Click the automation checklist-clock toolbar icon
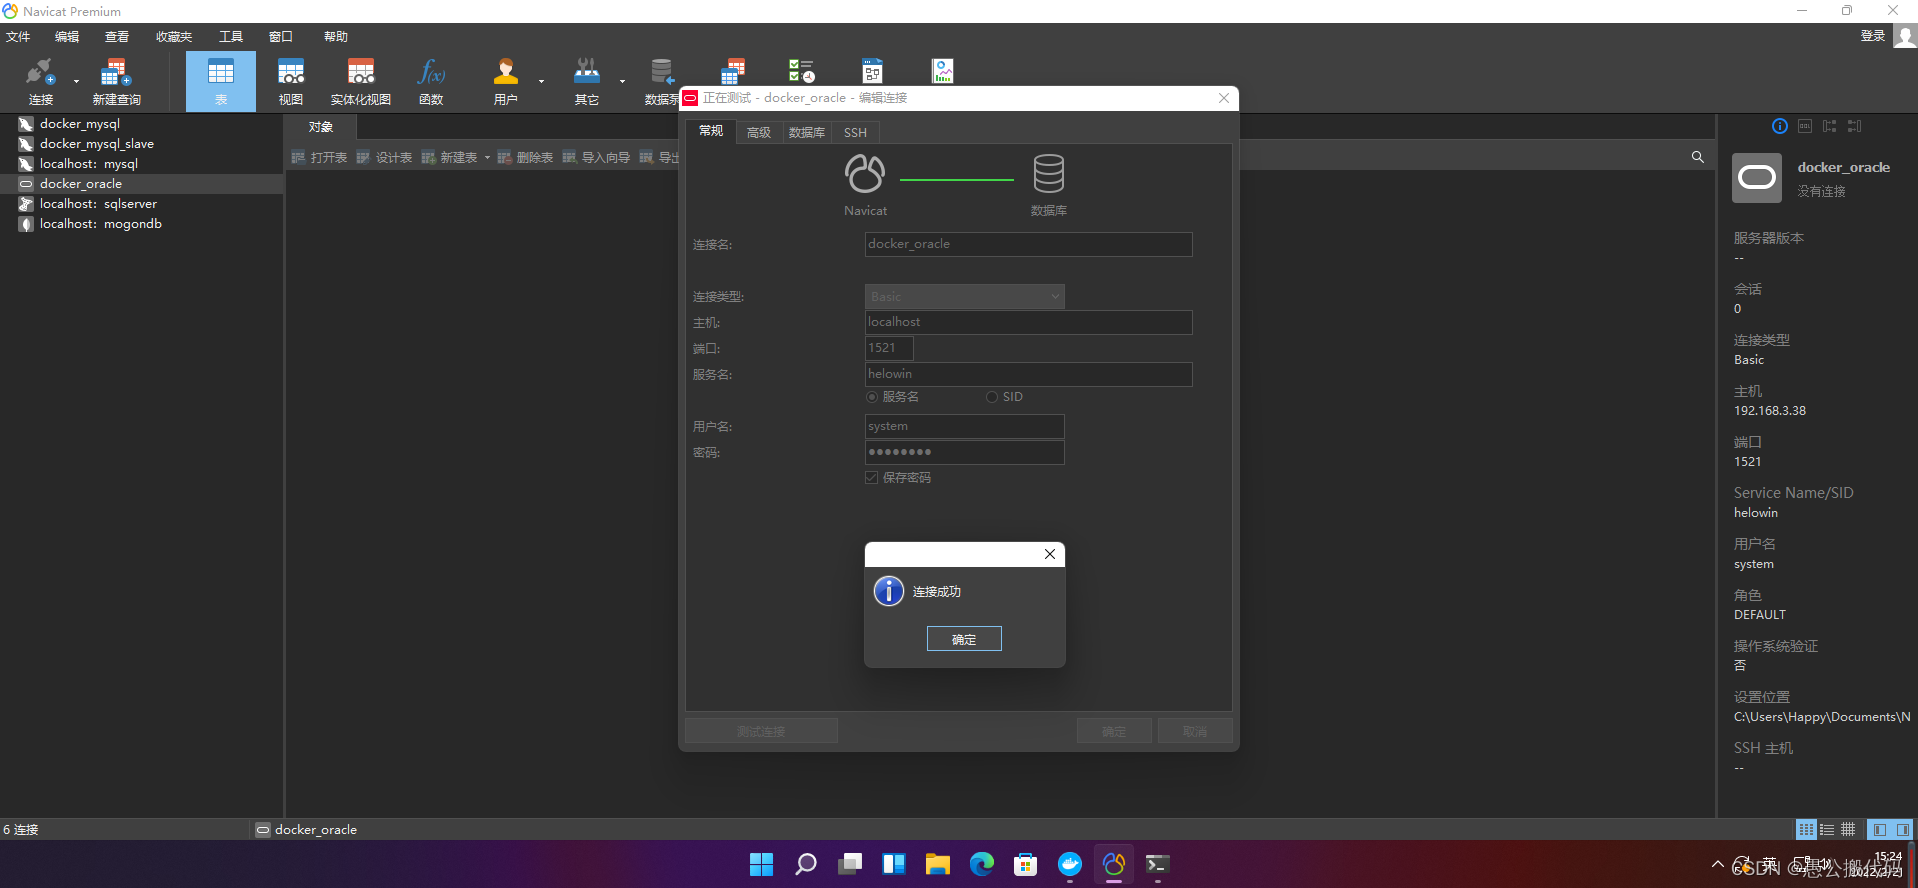Screen dimensions: 1918x888 coord(801,70)
